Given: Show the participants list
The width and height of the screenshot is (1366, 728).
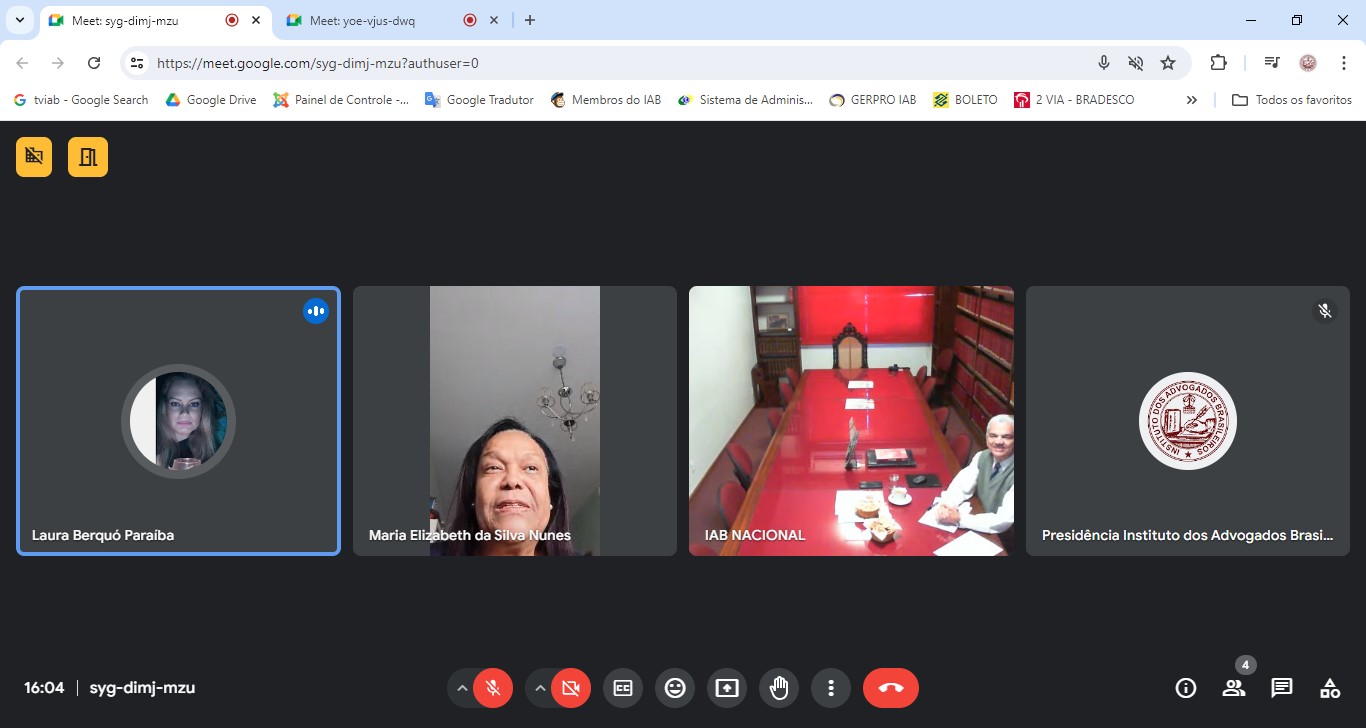Looking at the screenshot, I should [1234, 688].
